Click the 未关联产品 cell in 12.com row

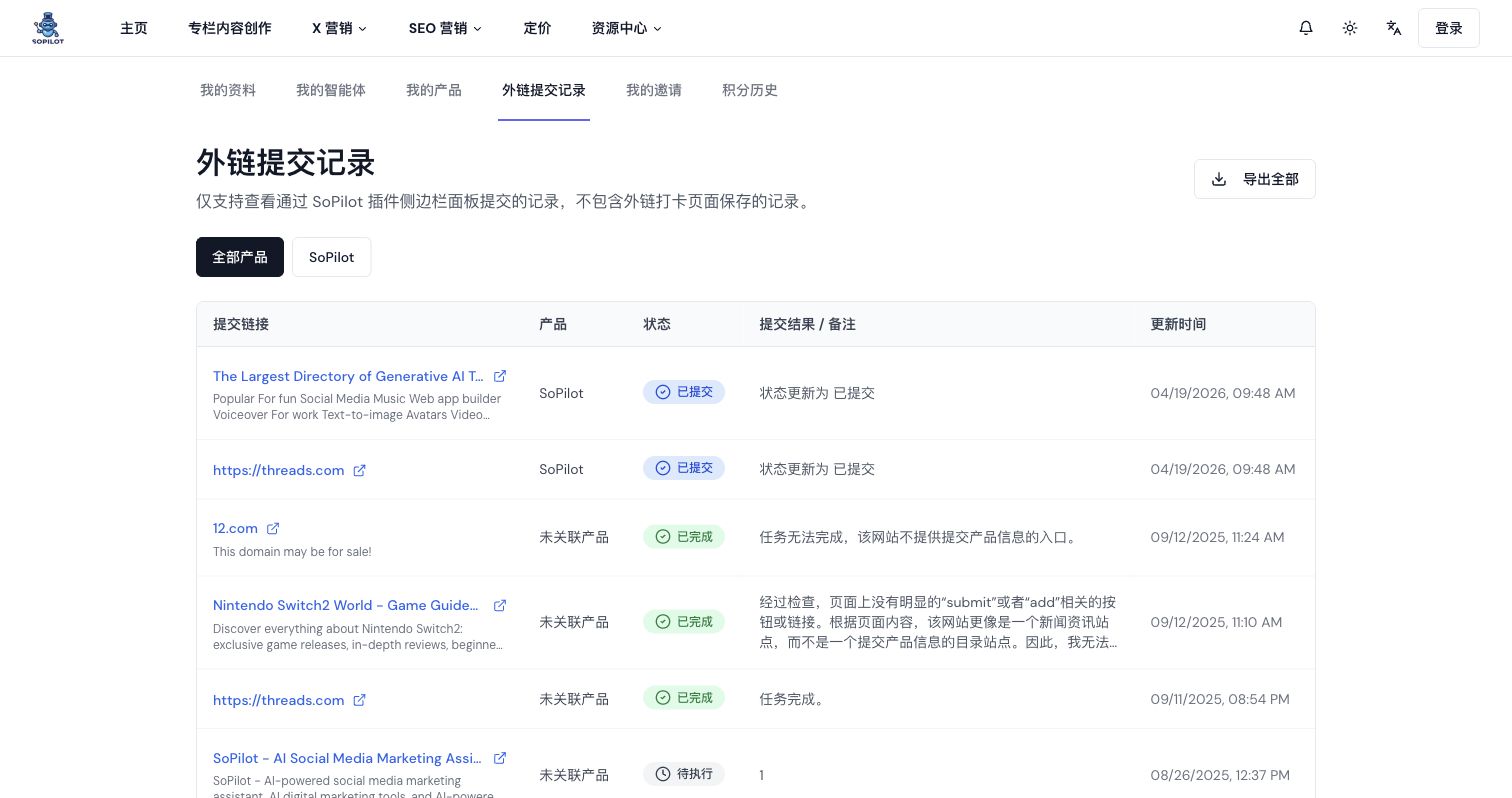coord(574,537)
